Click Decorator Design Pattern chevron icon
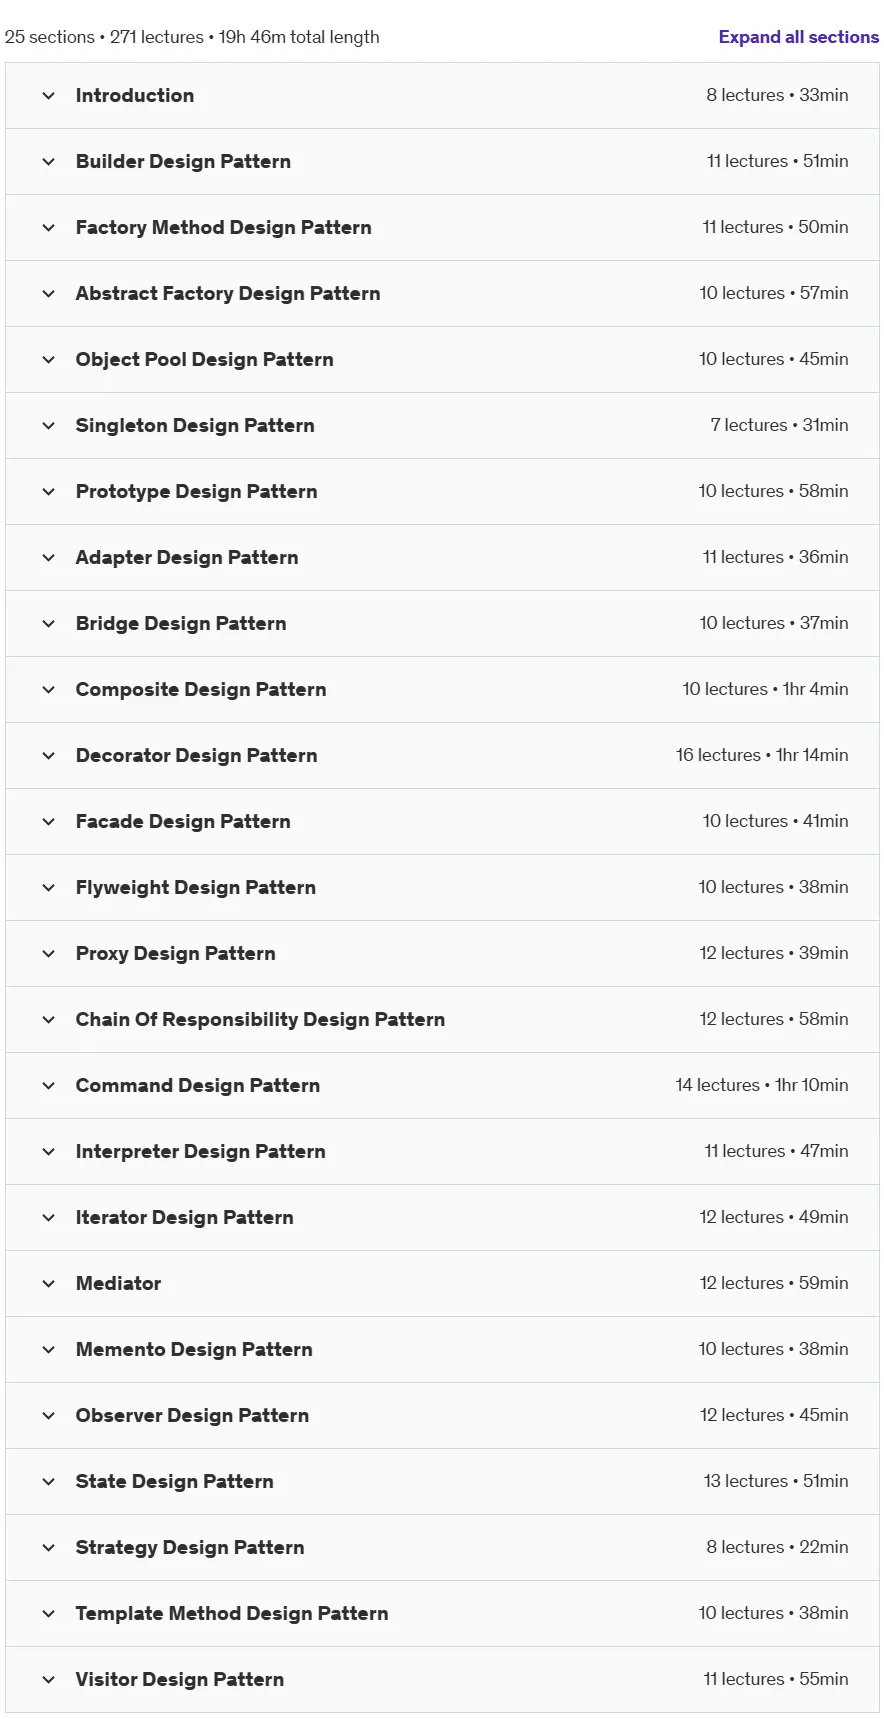The width and height of the screenshot is (884, 1719). pos(48,756)
